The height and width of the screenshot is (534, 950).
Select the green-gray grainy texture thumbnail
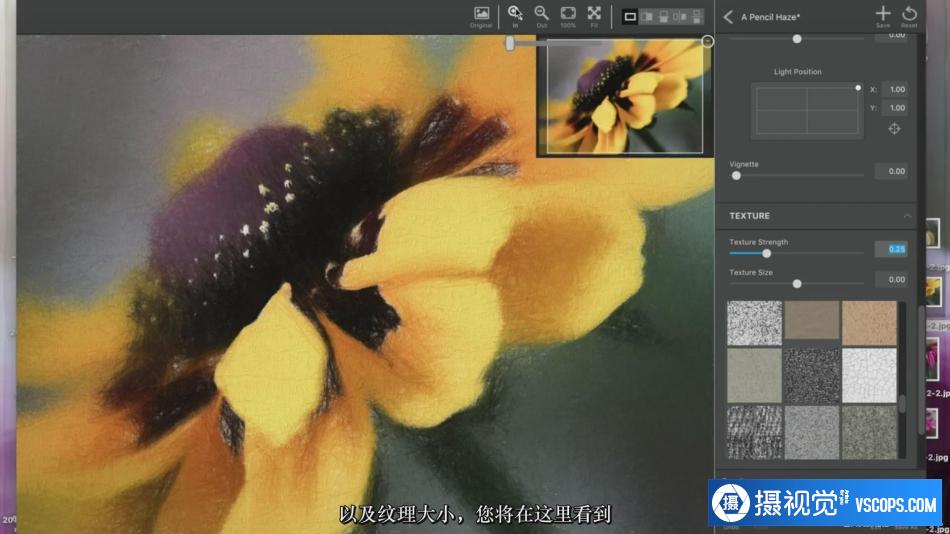click(x=869, y=432)
